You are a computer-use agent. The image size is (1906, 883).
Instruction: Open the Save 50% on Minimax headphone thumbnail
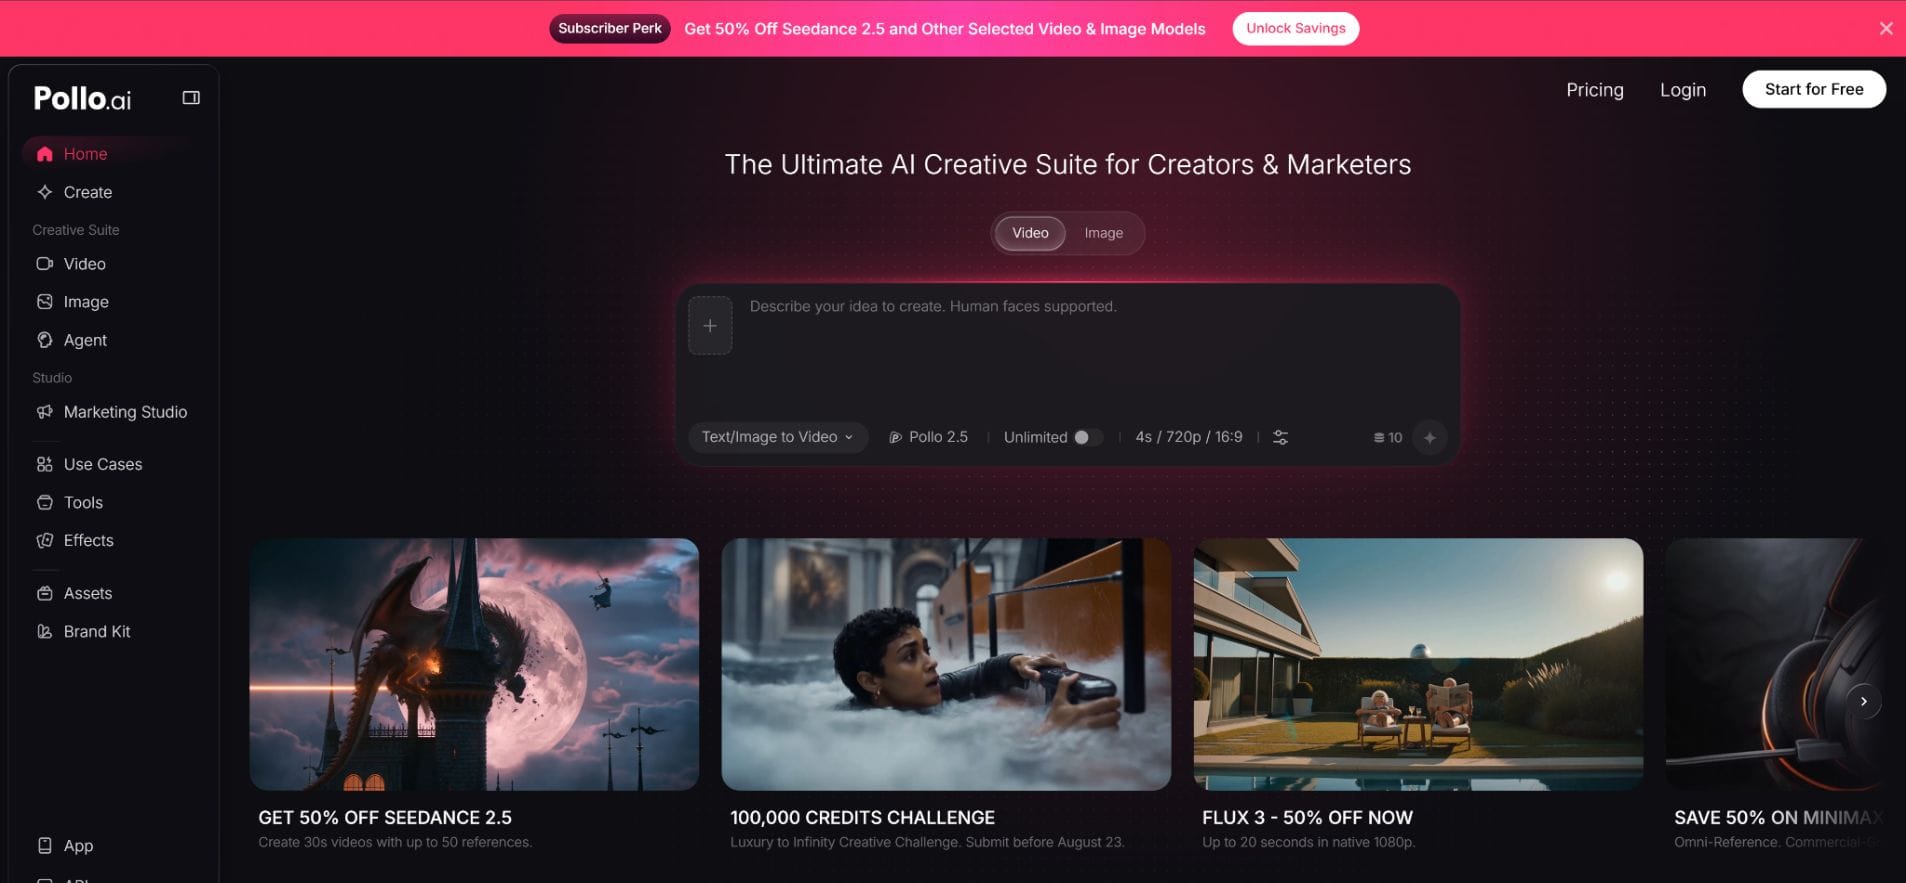tap(1776, 664)
